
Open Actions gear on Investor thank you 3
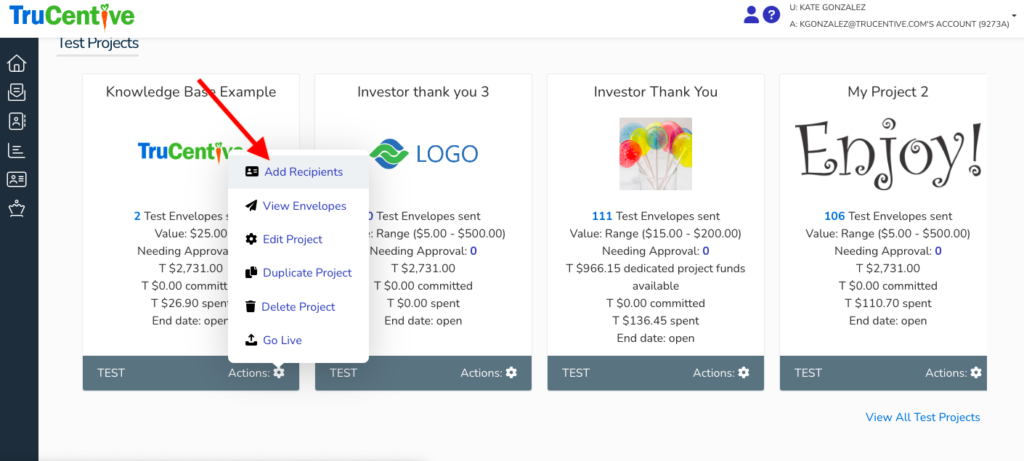pyautogui.click(x=511, y=373)
